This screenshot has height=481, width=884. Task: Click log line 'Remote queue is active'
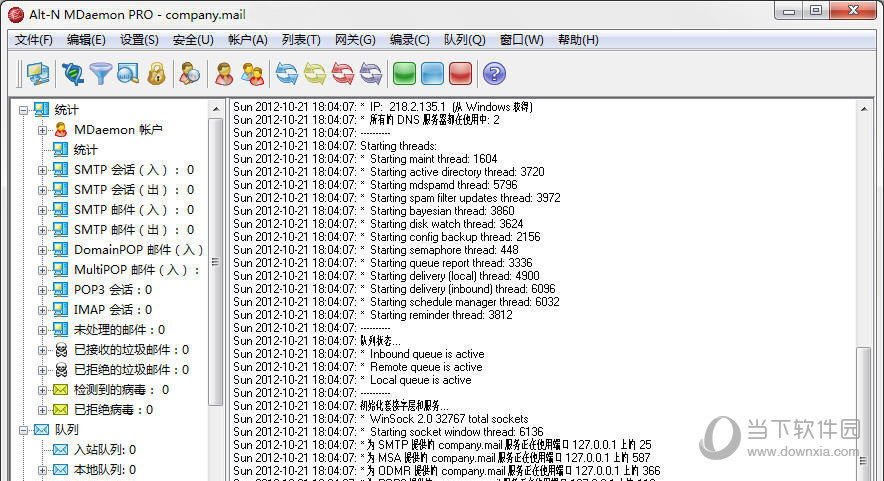426,367
